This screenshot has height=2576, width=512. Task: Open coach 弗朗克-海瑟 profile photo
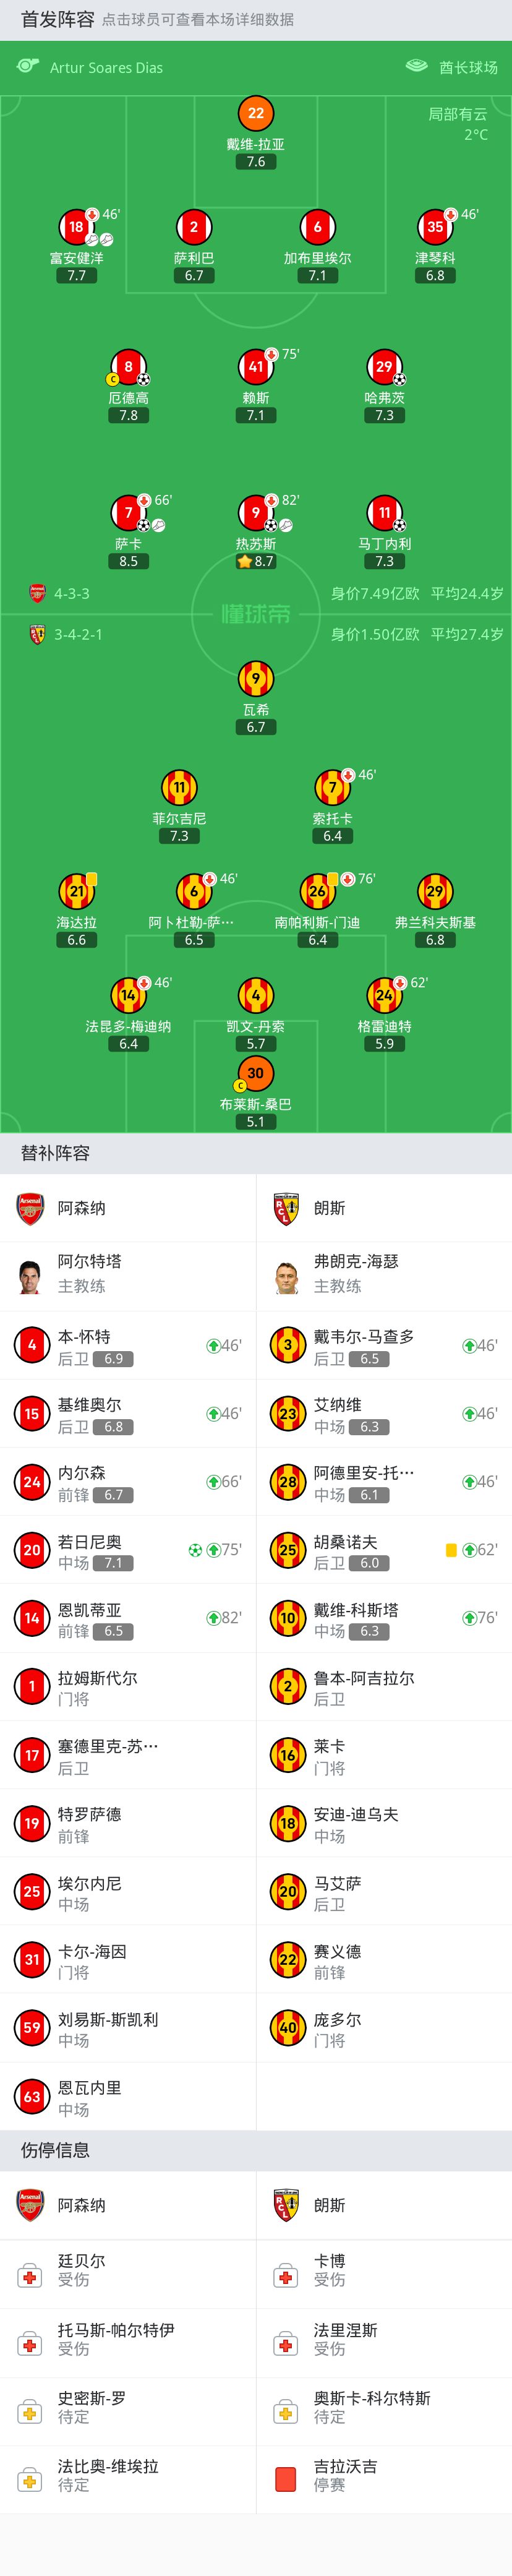[287, 1277]
